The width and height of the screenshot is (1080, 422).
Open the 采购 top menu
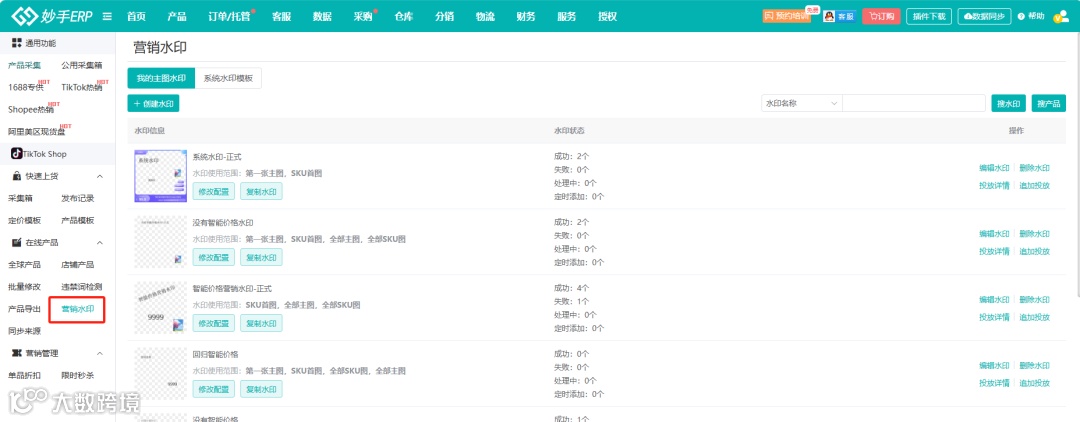(x=363, y=17)
